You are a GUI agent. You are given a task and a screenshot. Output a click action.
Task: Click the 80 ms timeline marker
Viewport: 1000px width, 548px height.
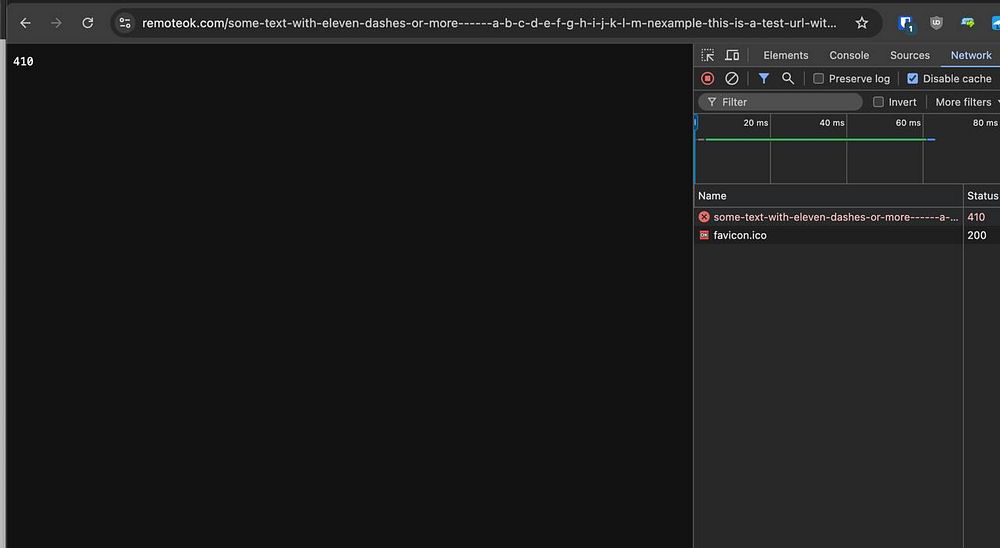coord(985,122)
